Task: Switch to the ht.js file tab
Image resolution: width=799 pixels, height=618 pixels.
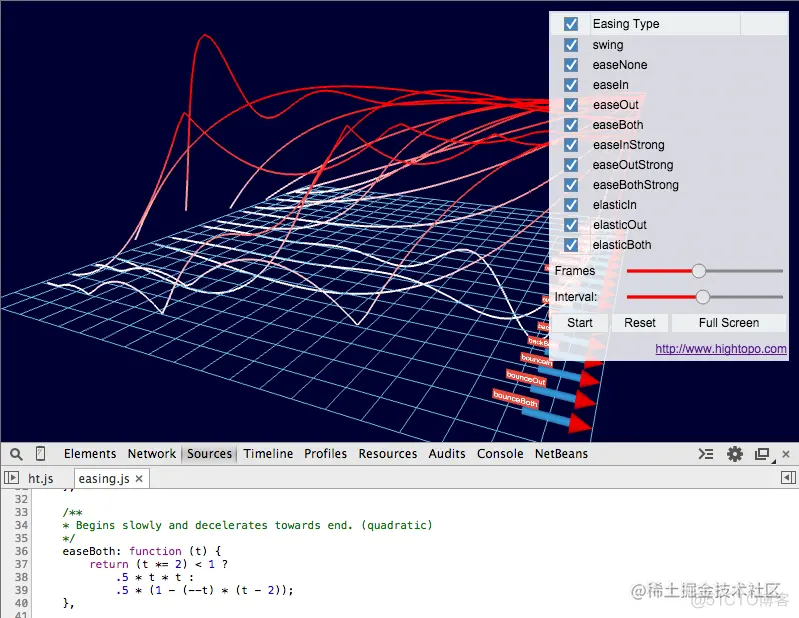Action: [40, 478]
